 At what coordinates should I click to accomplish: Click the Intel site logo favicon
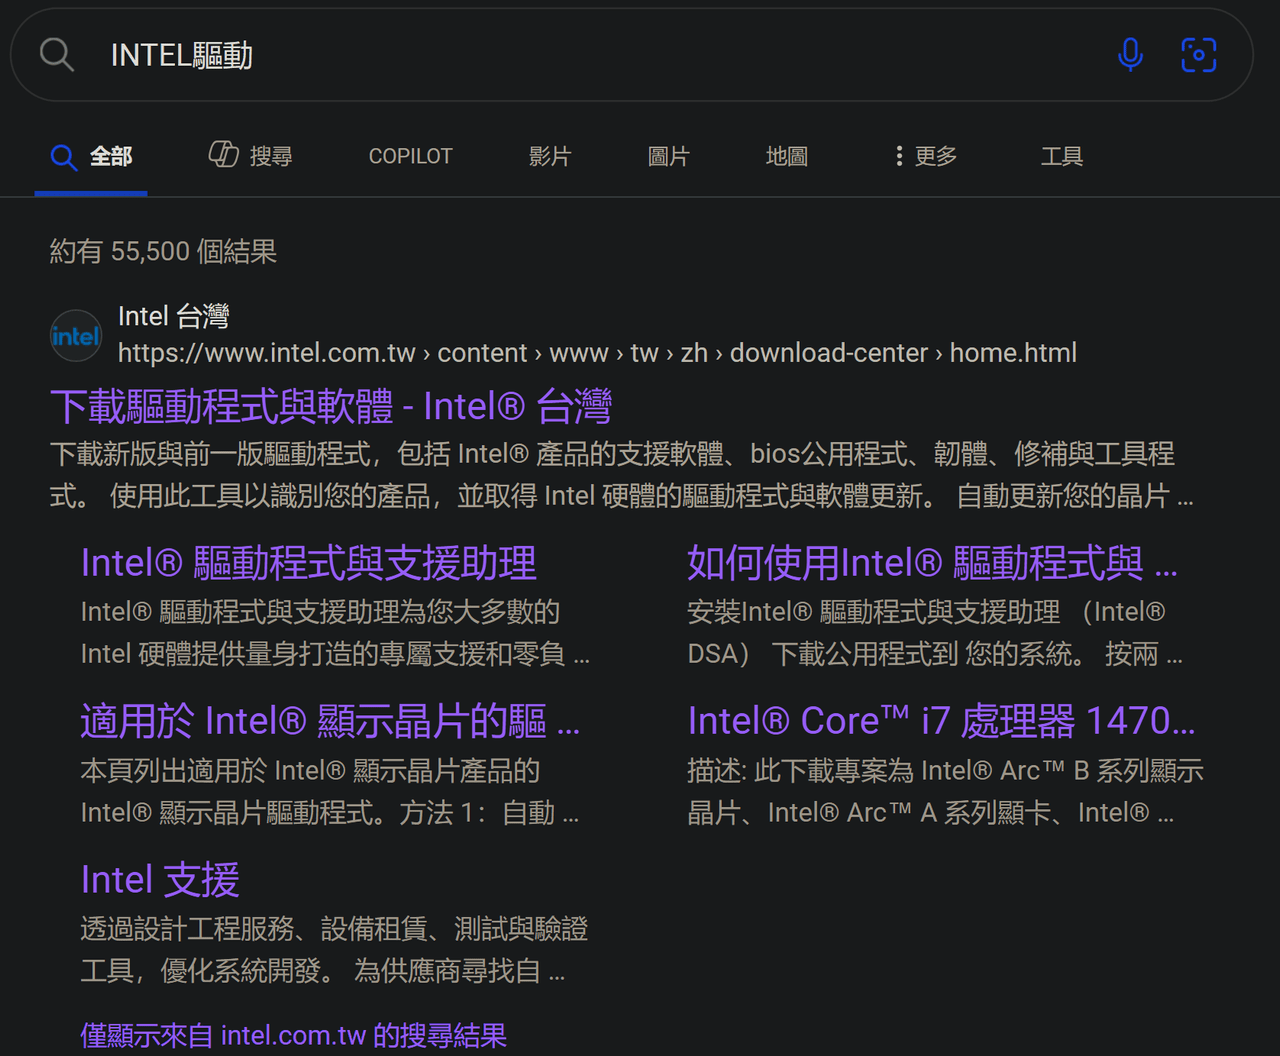click(x=76, y=336)
